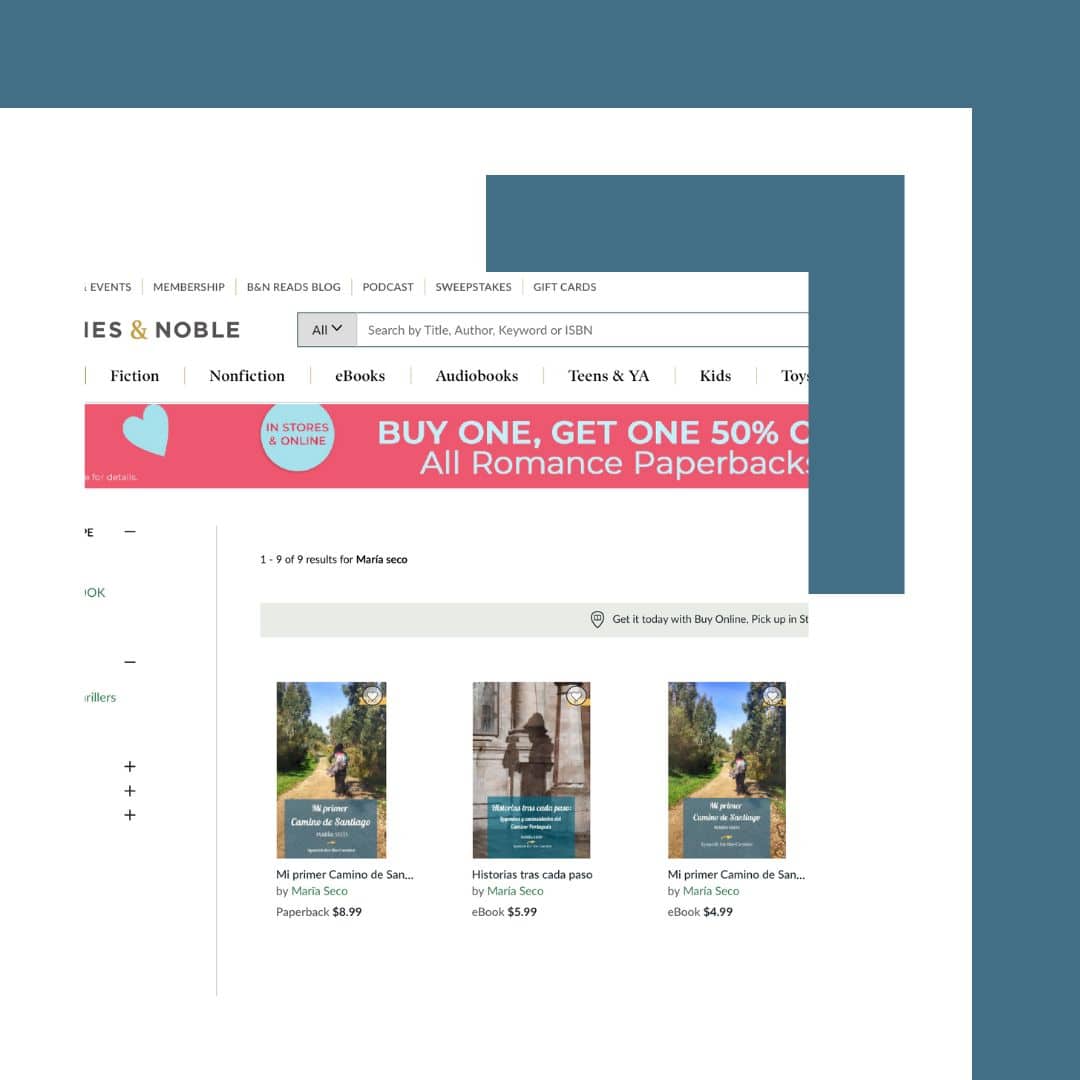Open the Fiction category menu
The width and height of the screenshot is (1080, 1080).
pyautogui.click(x=135, y=376)
